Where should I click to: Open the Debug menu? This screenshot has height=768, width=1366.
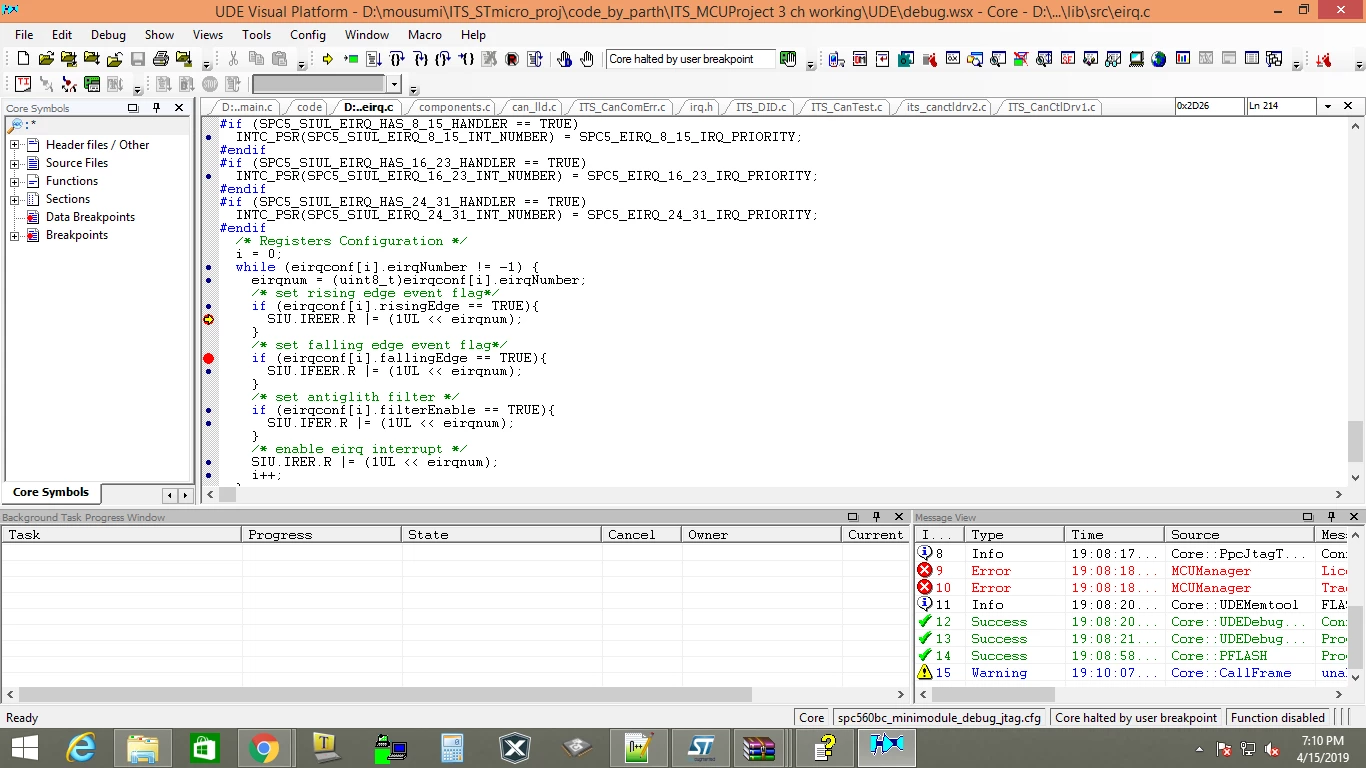tap(108, 34)
